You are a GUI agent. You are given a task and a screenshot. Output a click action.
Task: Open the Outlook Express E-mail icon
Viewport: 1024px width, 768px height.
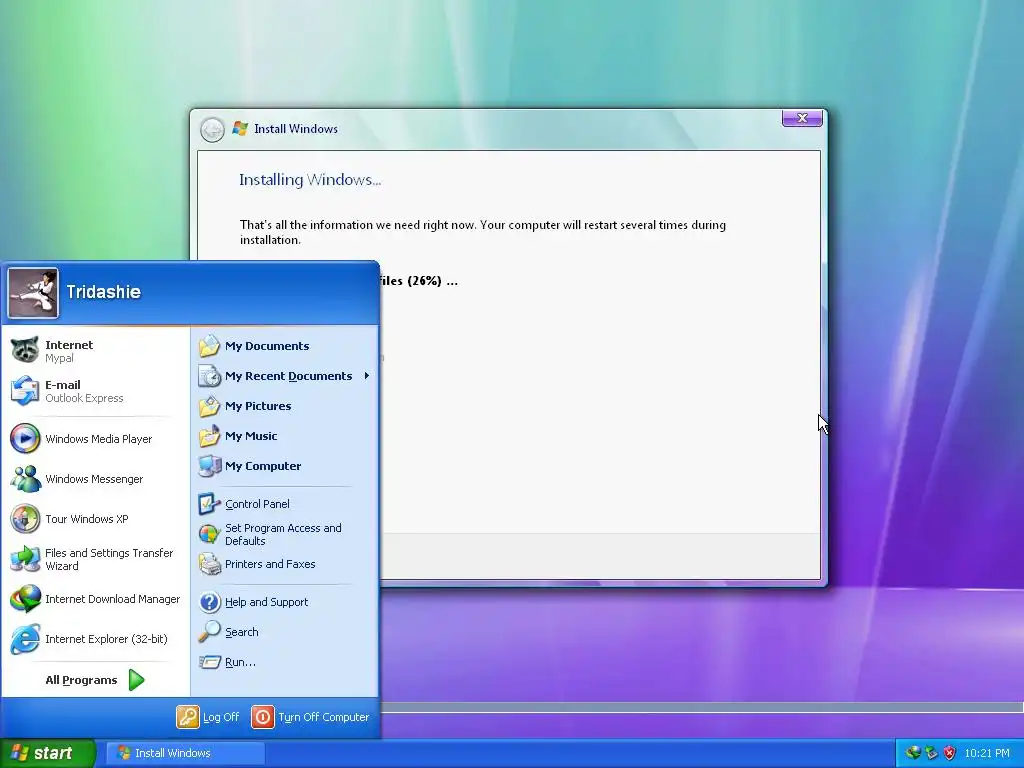25,391
